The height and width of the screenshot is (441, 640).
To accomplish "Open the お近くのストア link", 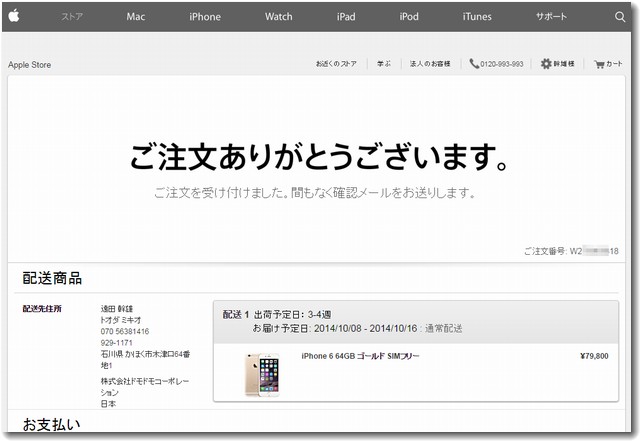I will 336,64.
